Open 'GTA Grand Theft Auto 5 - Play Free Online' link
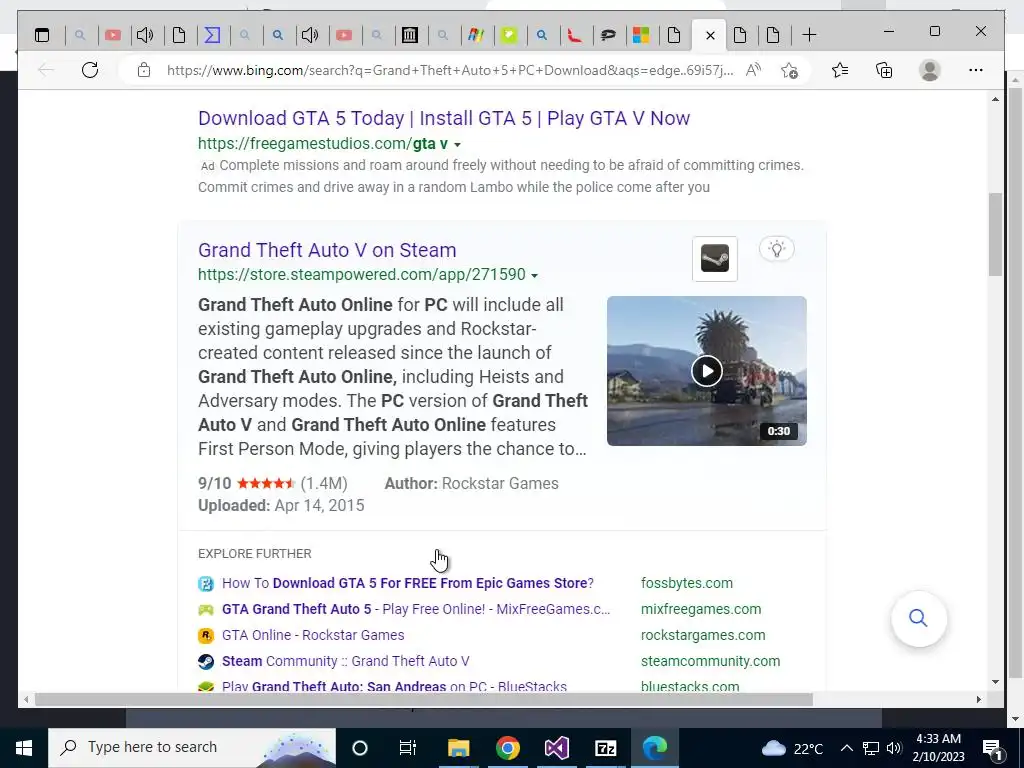 coord(416,609)
